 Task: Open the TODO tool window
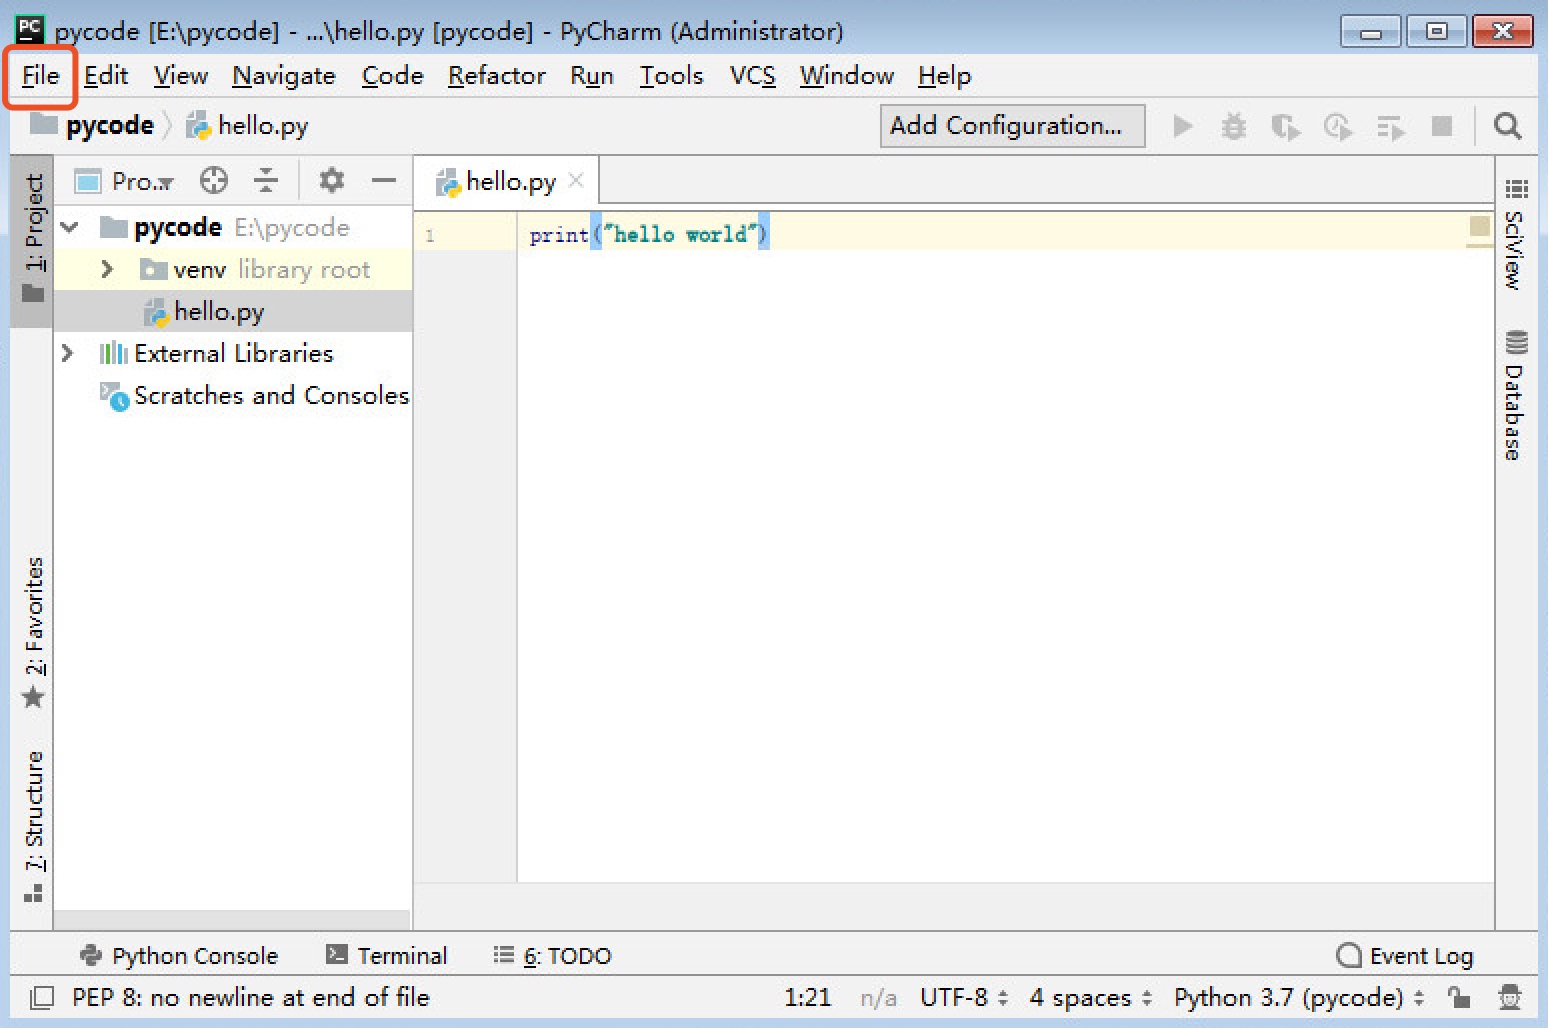pyautogui.click(x=552, y=956)
